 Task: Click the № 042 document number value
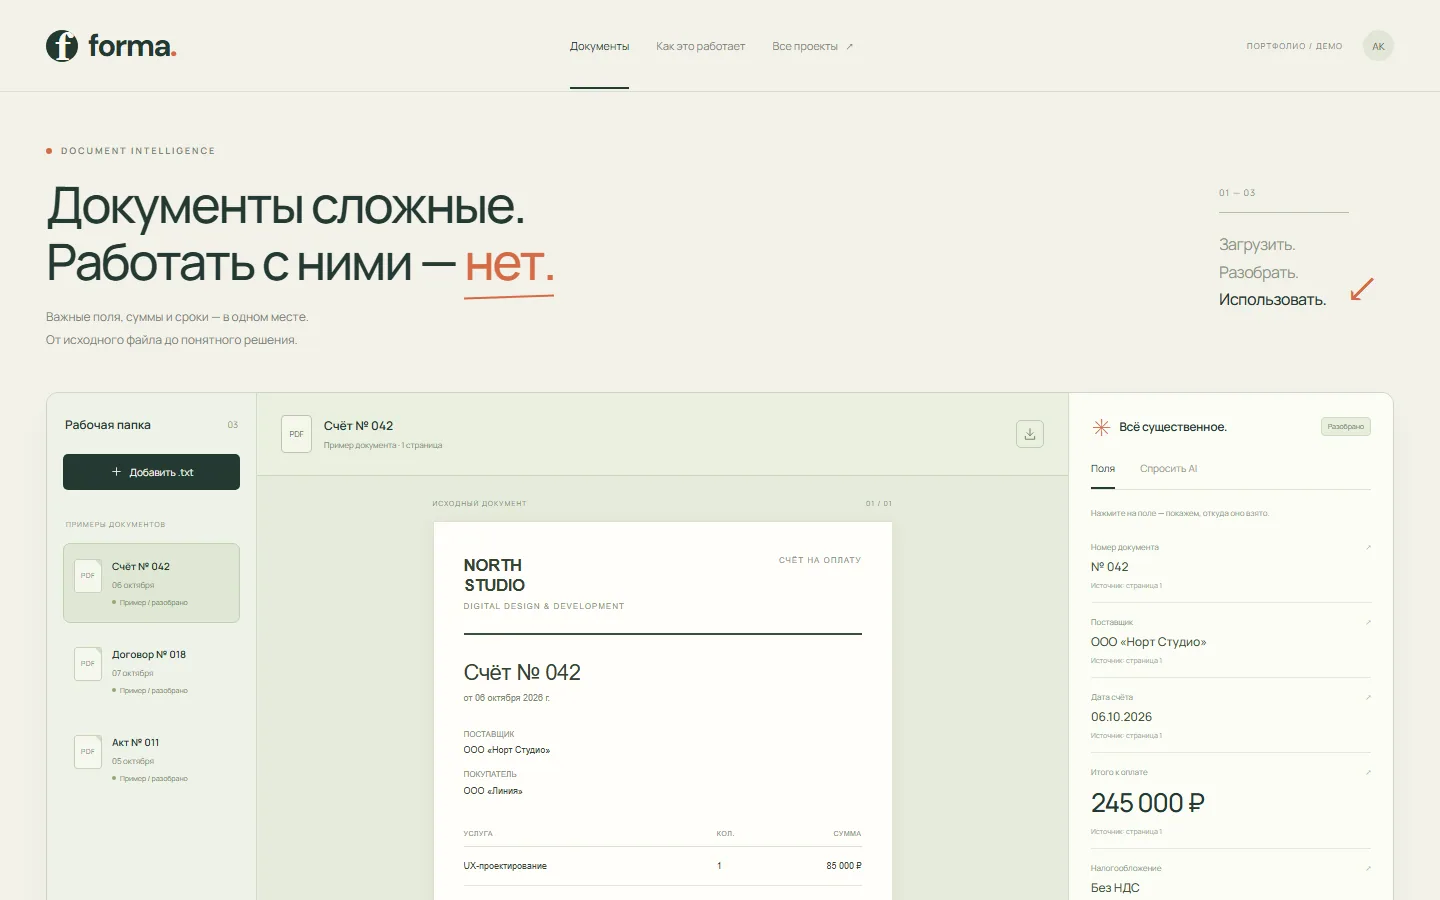click(x=1109, y=567)
